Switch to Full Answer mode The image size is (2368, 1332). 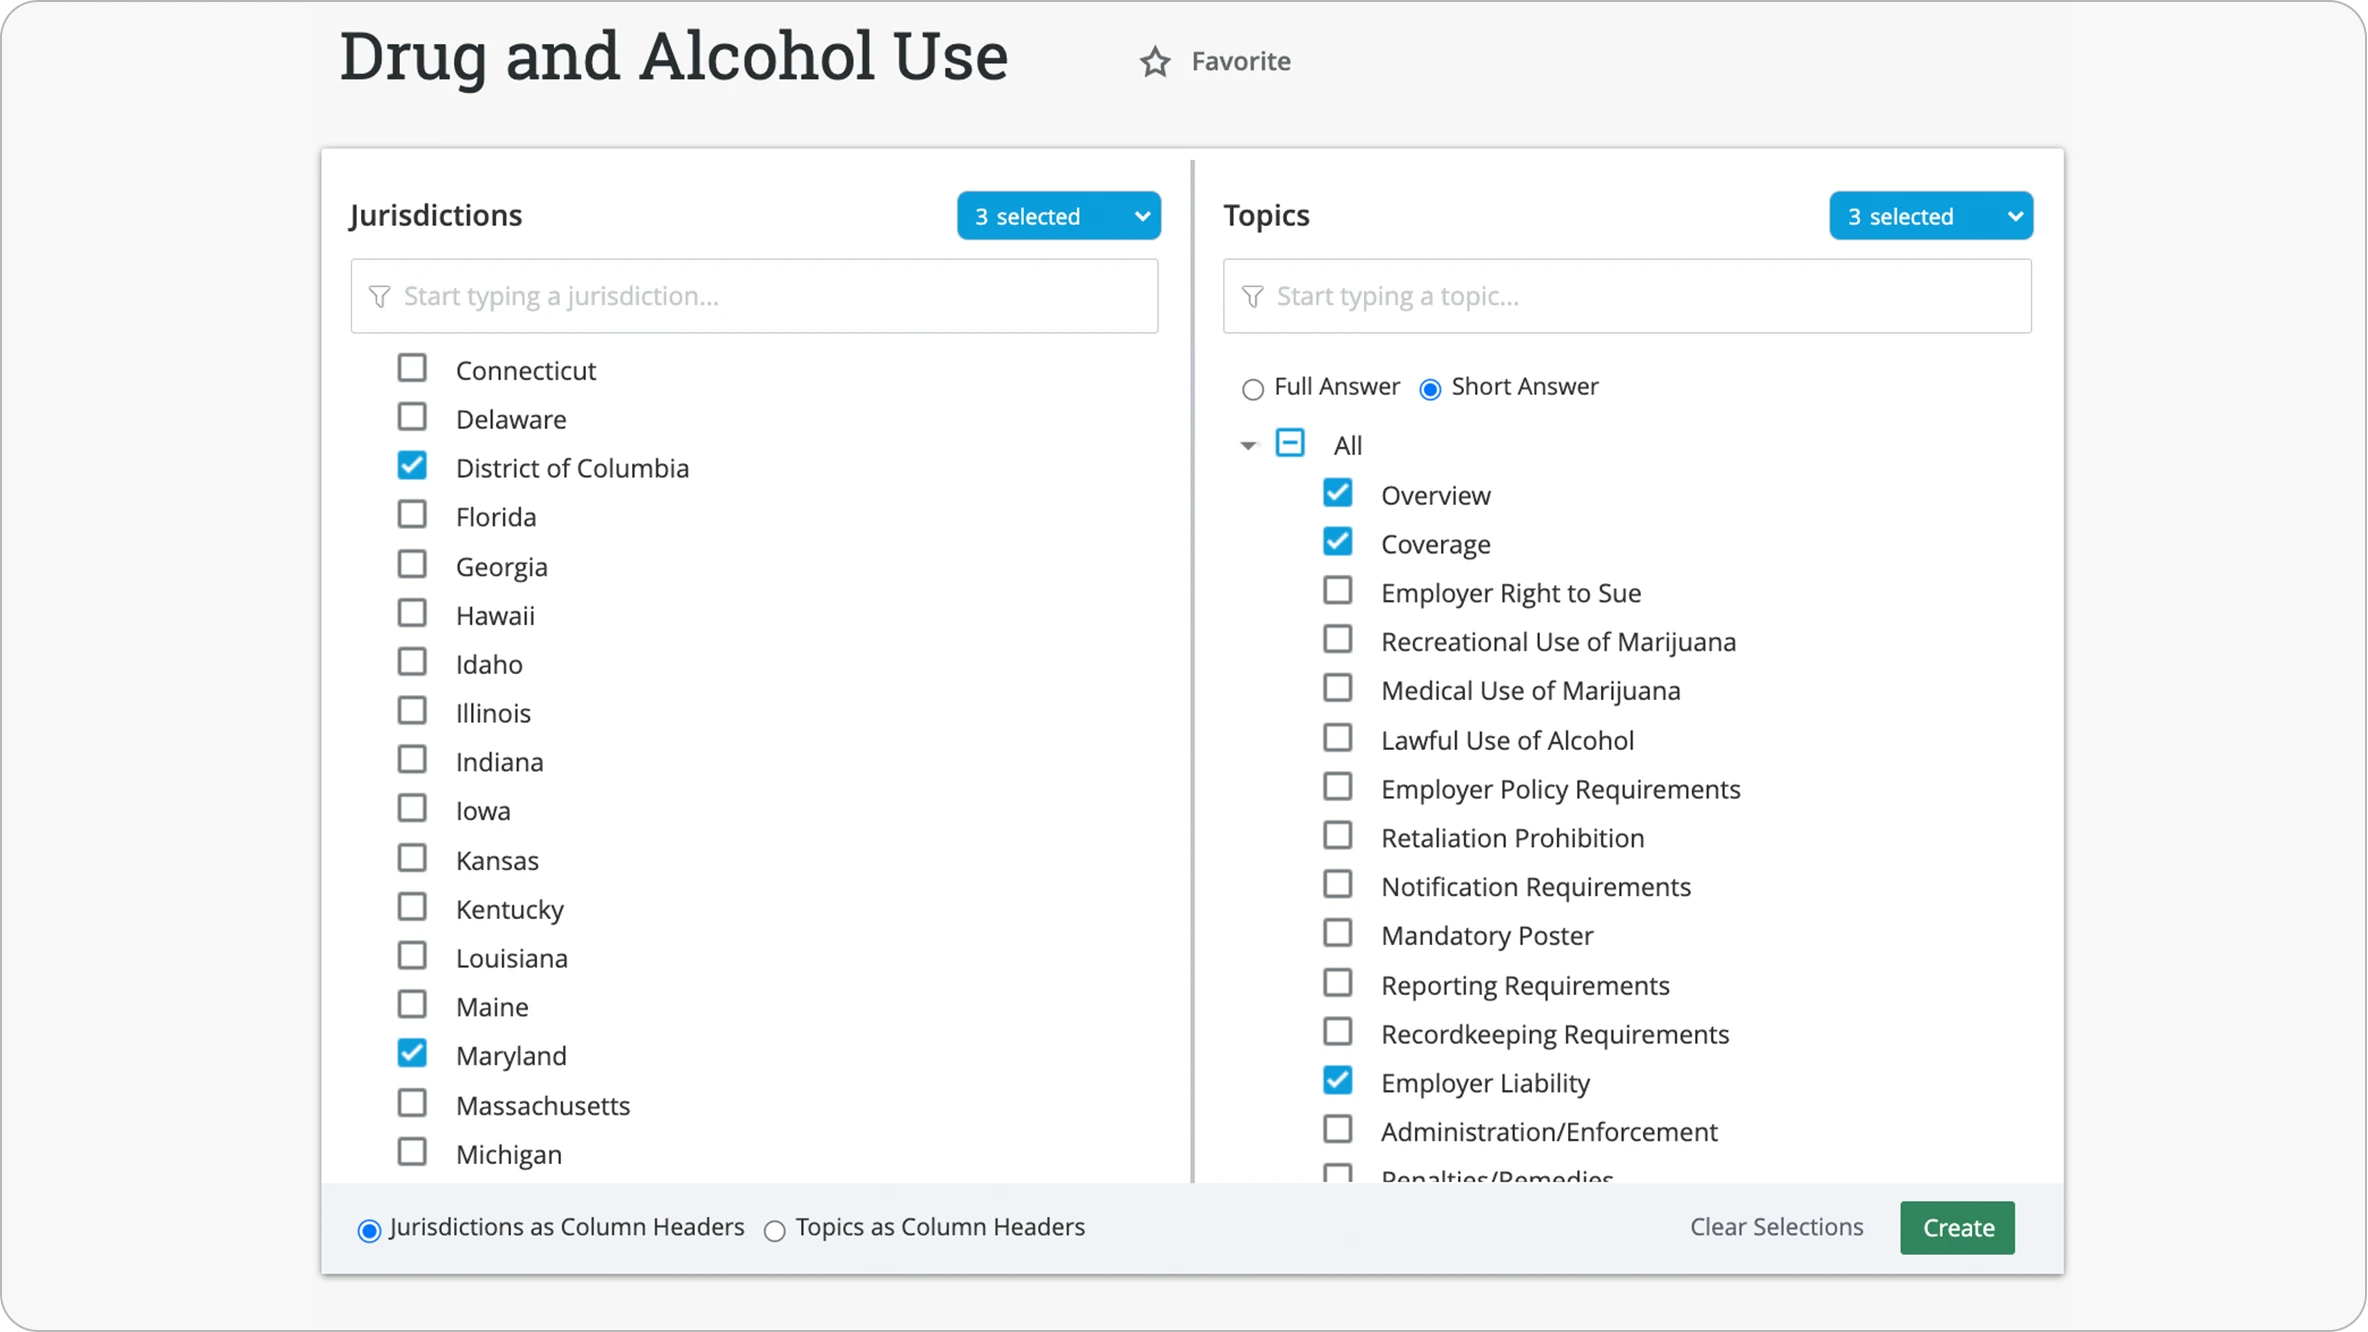(x=1252, y=389)
